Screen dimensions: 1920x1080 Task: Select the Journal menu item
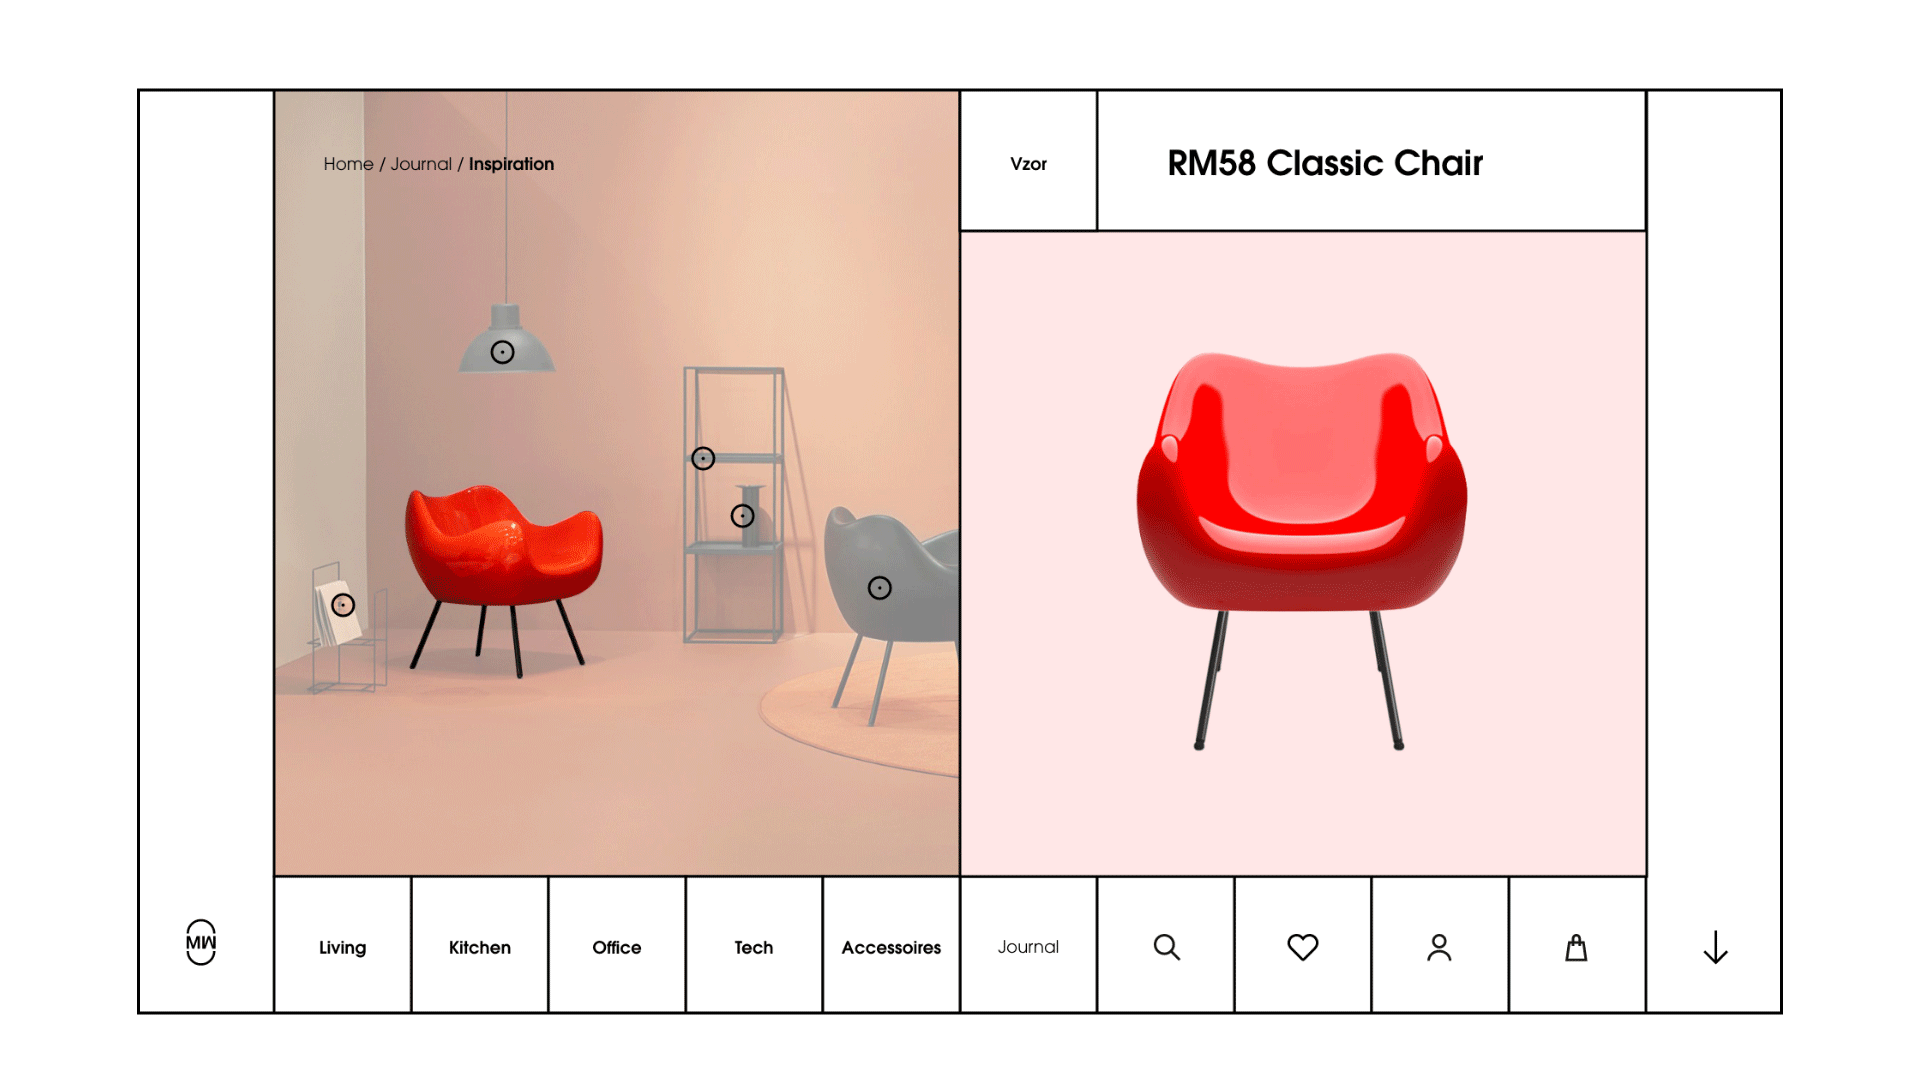coord(1029,947)
